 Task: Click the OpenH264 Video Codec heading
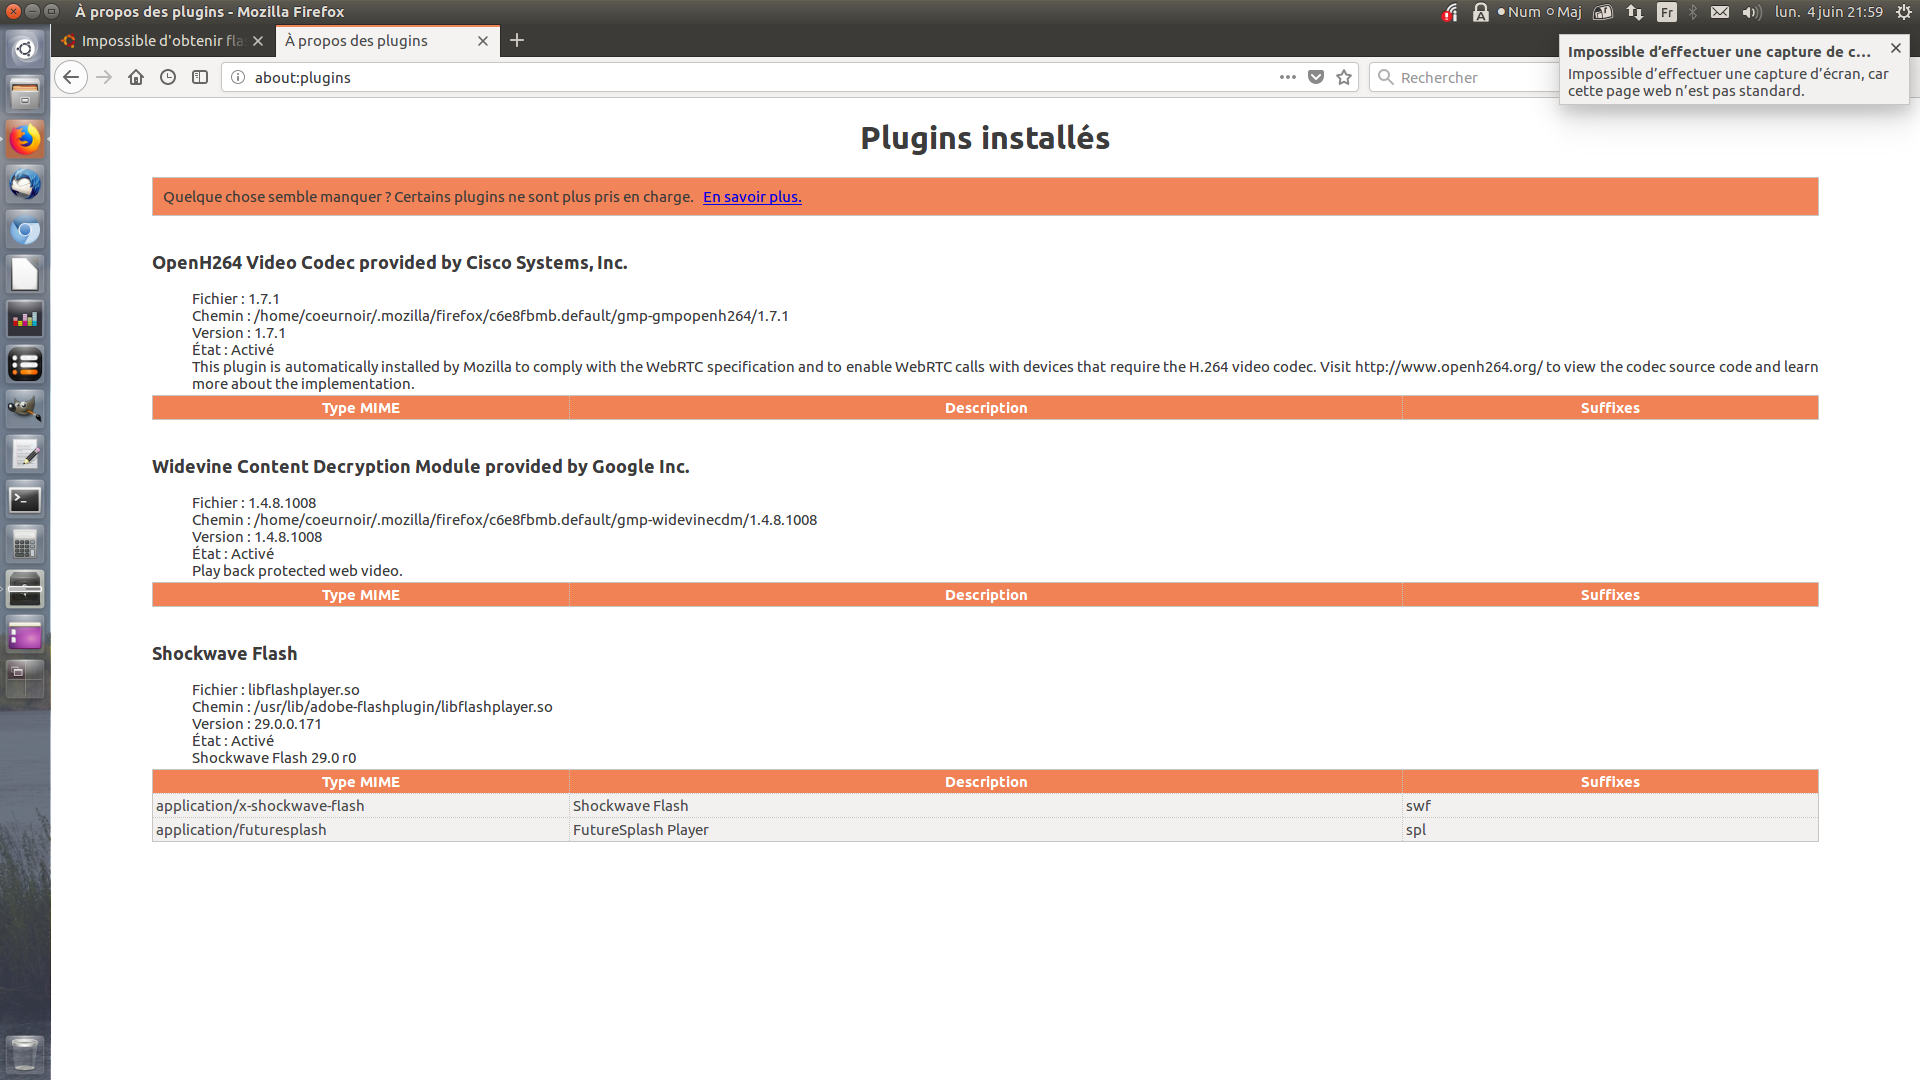click(x=390, y=263)
